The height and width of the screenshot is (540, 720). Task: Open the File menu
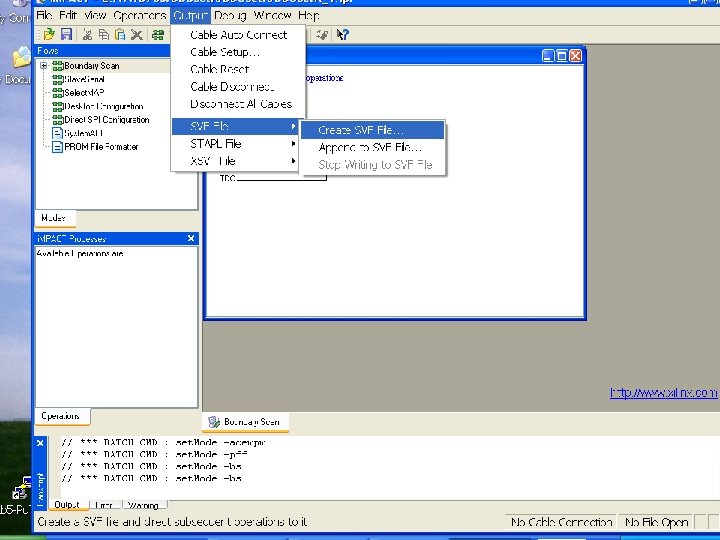click(x=44, y=16)
